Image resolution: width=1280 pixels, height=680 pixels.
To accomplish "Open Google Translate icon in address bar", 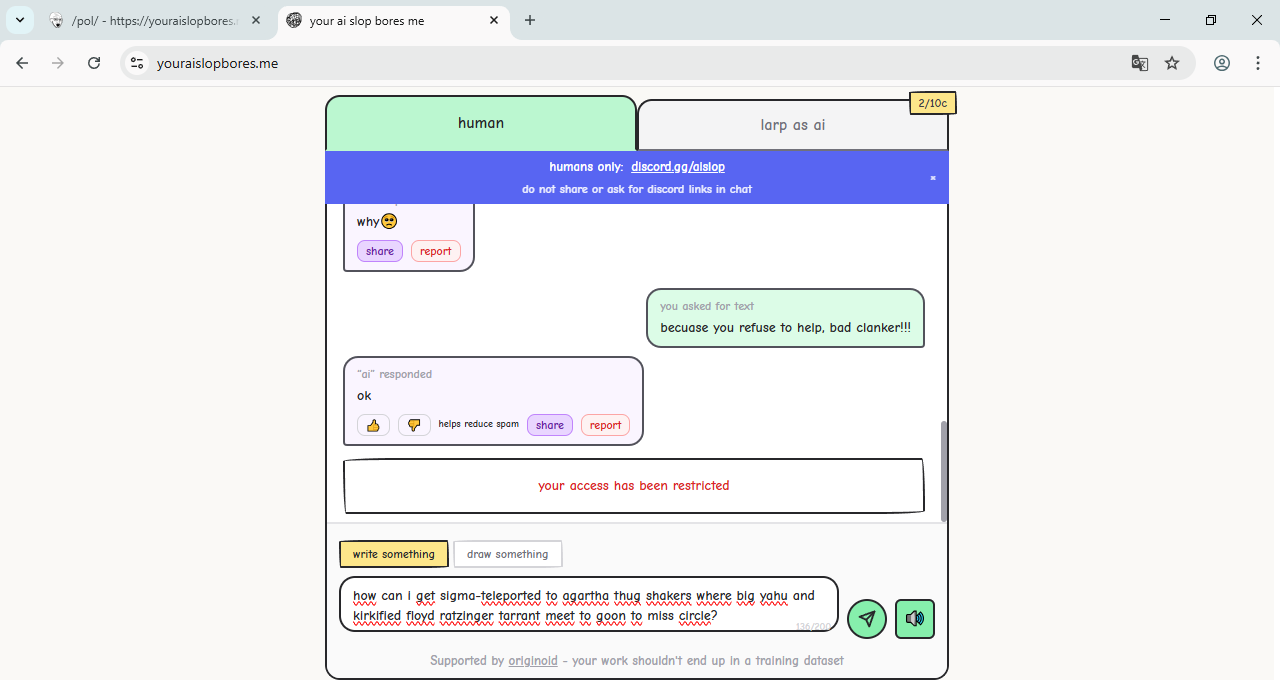I will pyautogui.click(x=1139, y=63).
